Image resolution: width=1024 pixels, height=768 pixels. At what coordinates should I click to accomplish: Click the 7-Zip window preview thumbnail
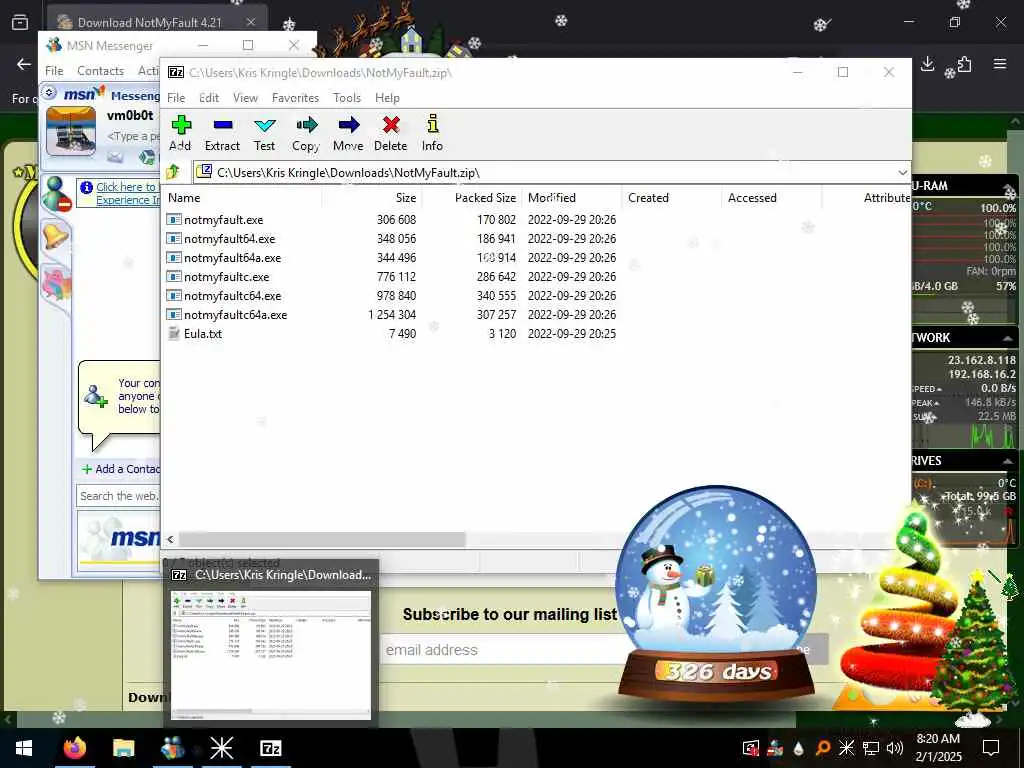coord(271,655)
